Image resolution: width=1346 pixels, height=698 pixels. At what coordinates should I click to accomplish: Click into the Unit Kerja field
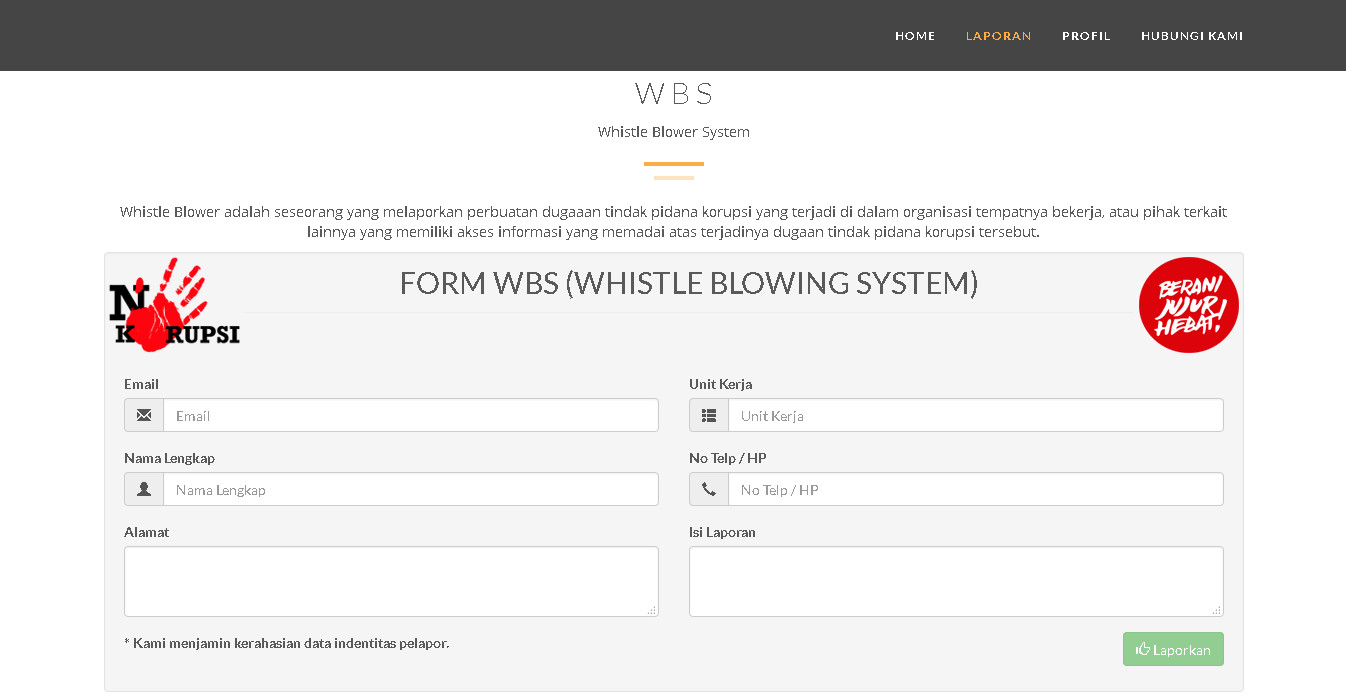(975, 415)
